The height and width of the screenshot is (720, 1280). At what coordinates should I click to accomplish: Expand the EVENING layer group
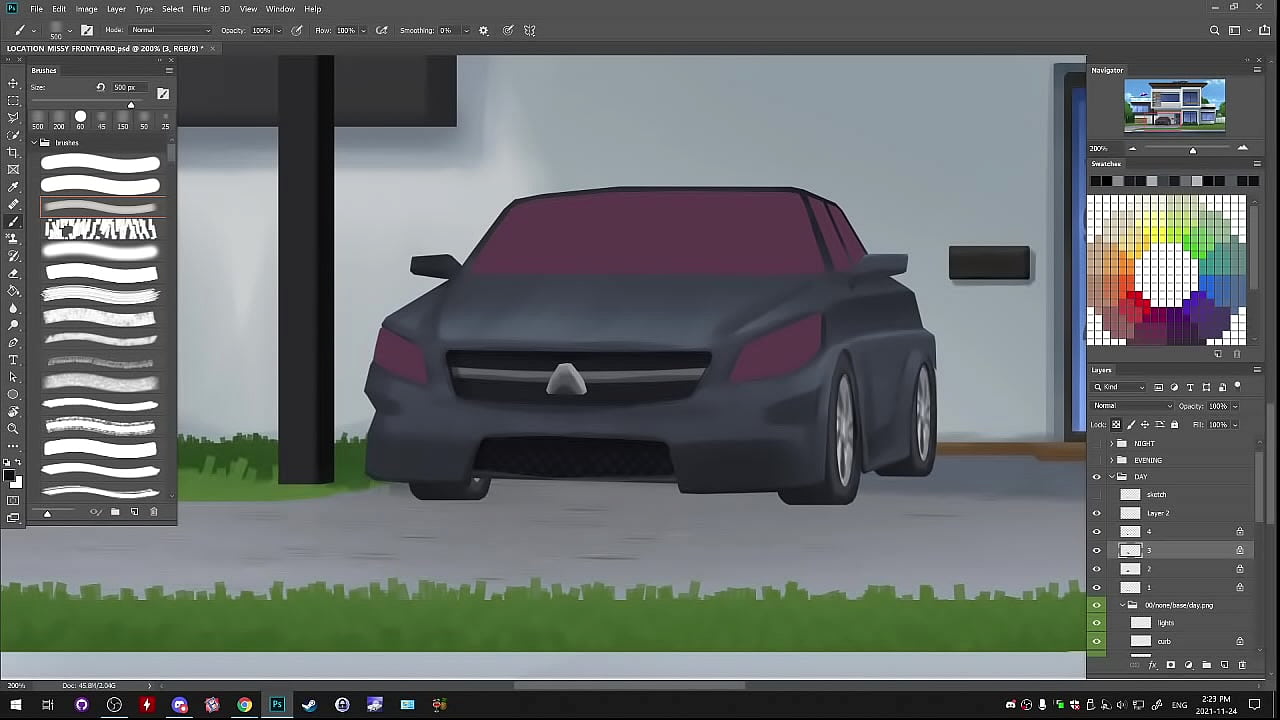[x=1111, y=460]
